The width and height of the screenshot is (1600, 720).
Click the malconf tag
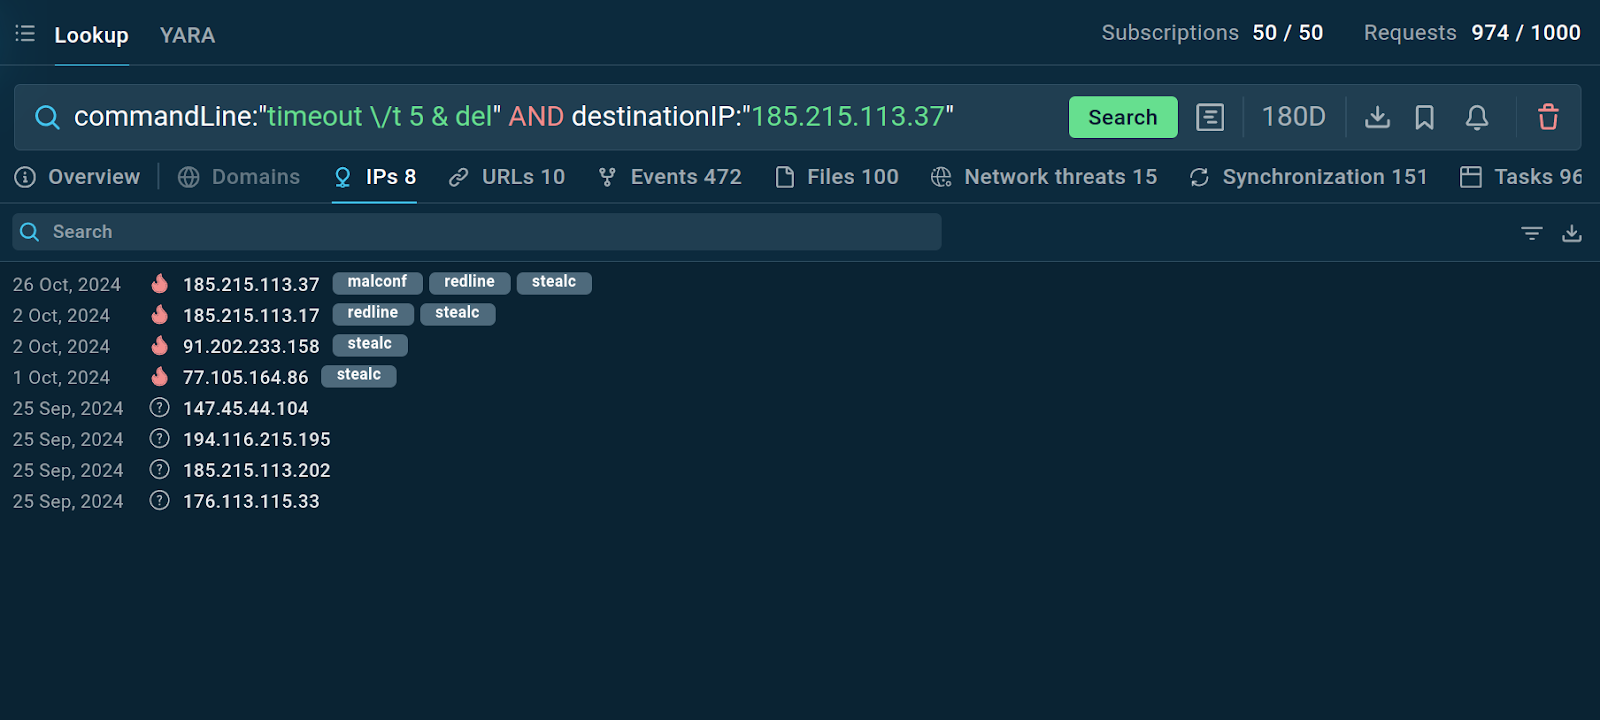(377, 283)
